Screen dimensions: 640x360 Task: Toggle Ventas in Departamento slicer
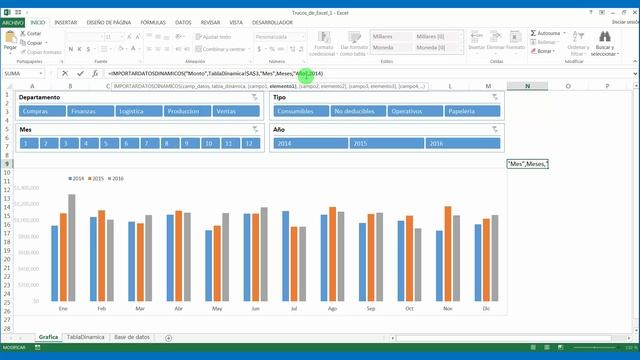[x=236, y=111]
